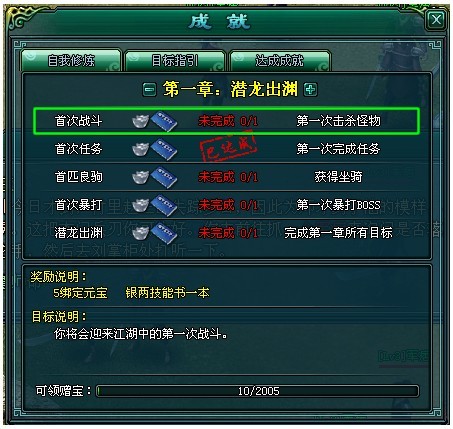Switch to the 达成成就 tab

[x=279, y=60]
